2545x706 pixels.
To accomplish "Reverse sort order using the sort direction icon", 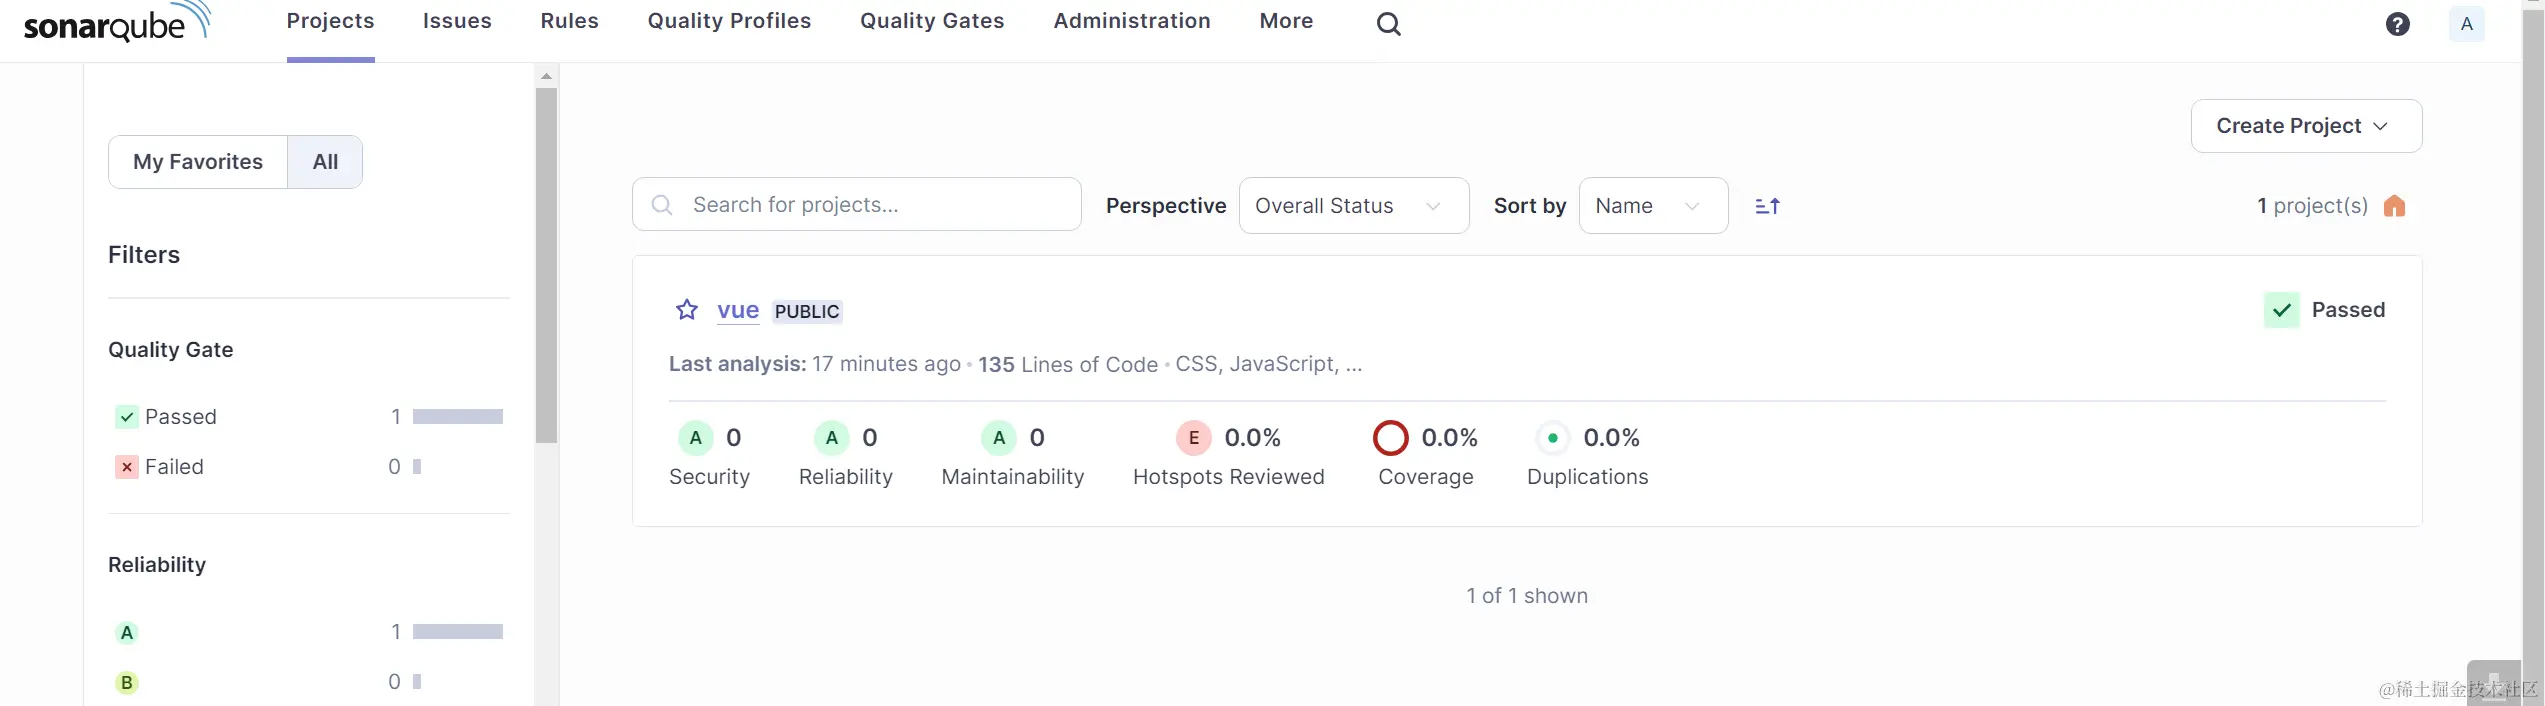I will [x=1767, y=206].
